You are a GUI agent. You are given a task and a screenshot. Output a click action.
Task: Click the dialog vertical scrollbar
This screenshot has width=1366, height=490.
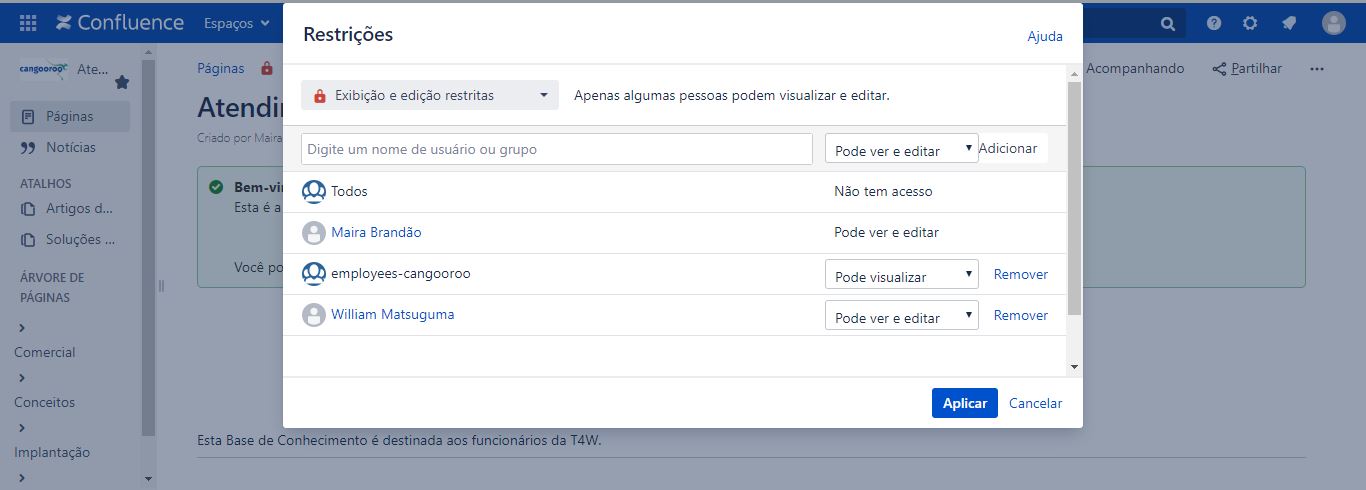point(1075,198)
